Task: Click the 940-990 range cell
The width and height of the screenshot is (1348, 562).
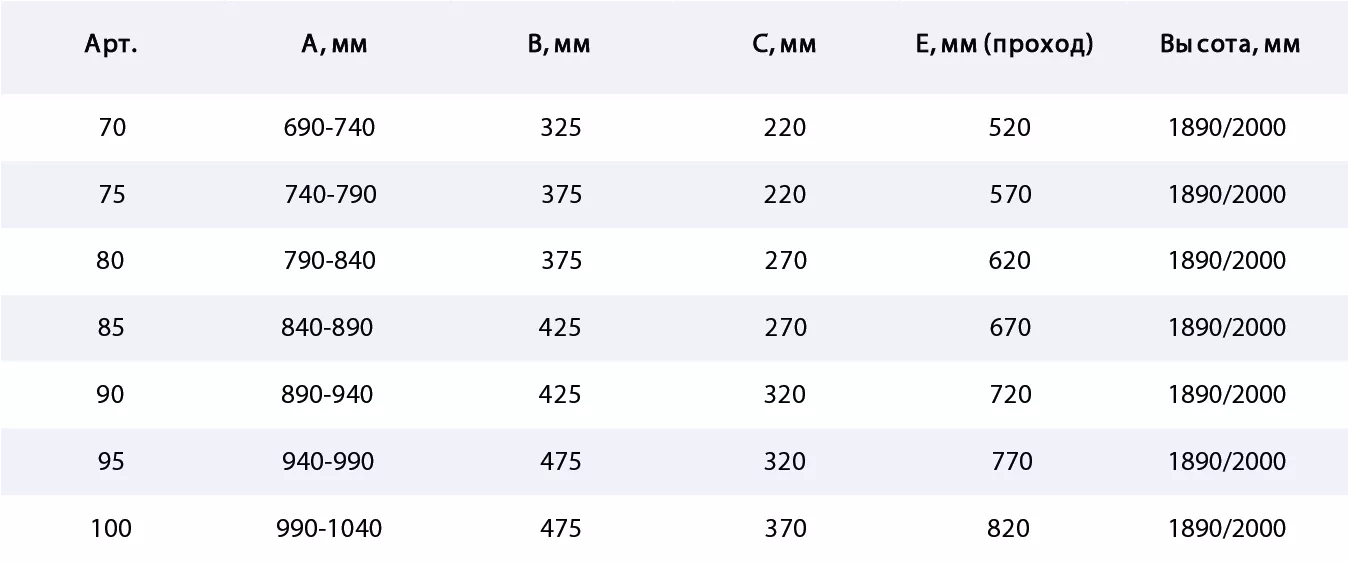Action: (x=328, y=461)
